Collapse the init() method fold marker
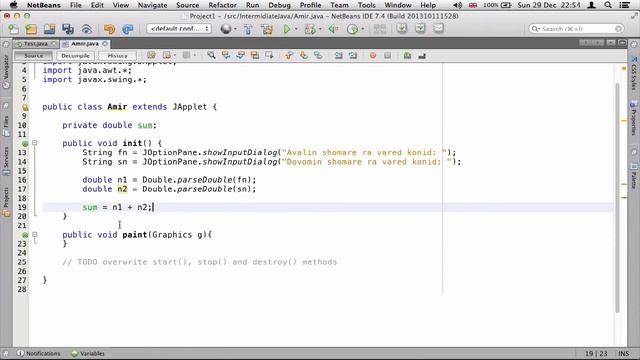This screenshot has height=360, width=640. [35, 143]
